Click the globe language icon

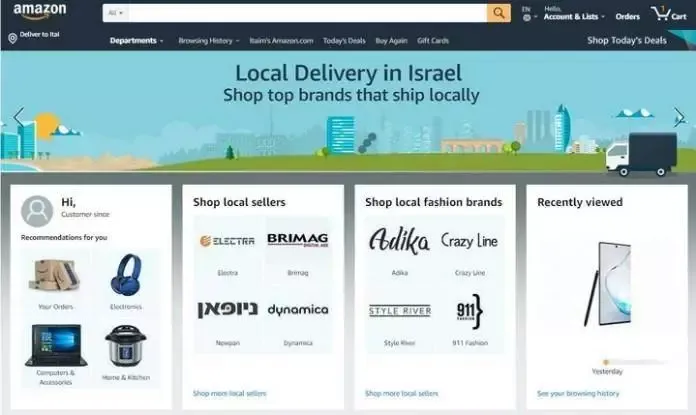(526, 18)
